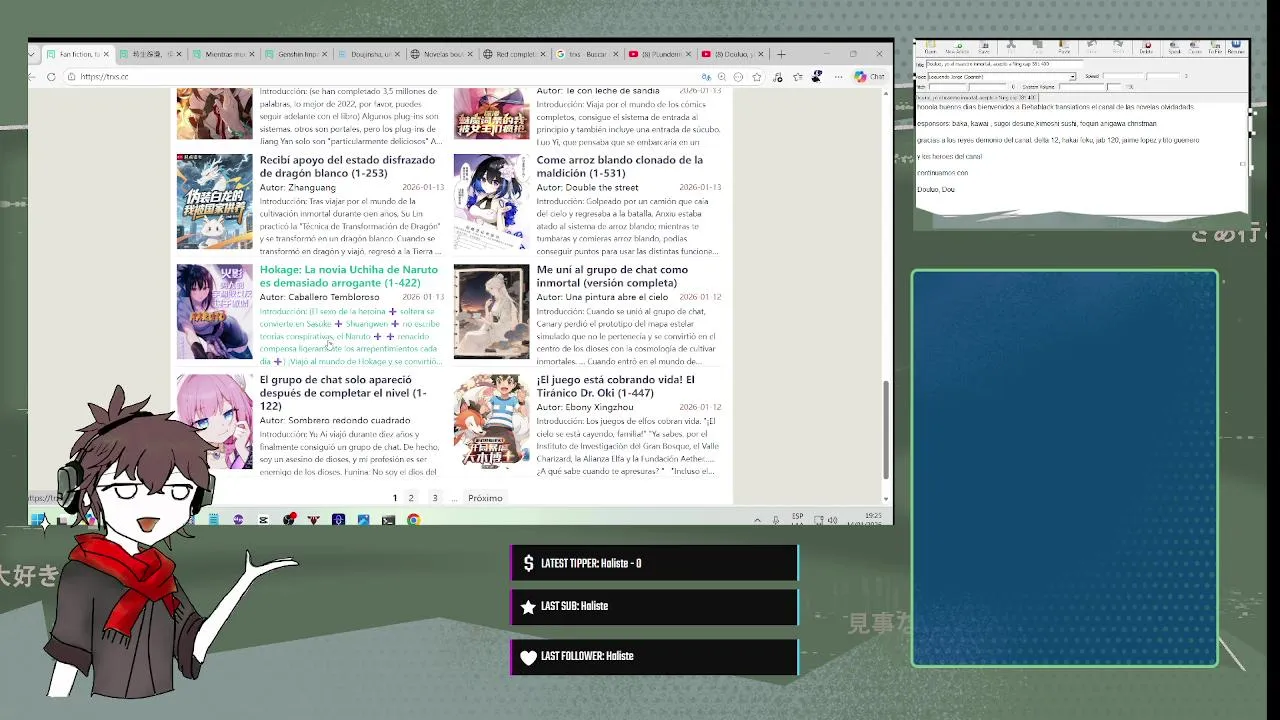Click the volume icon in the system tray
1280x720 pixels.
coord(832,520)
